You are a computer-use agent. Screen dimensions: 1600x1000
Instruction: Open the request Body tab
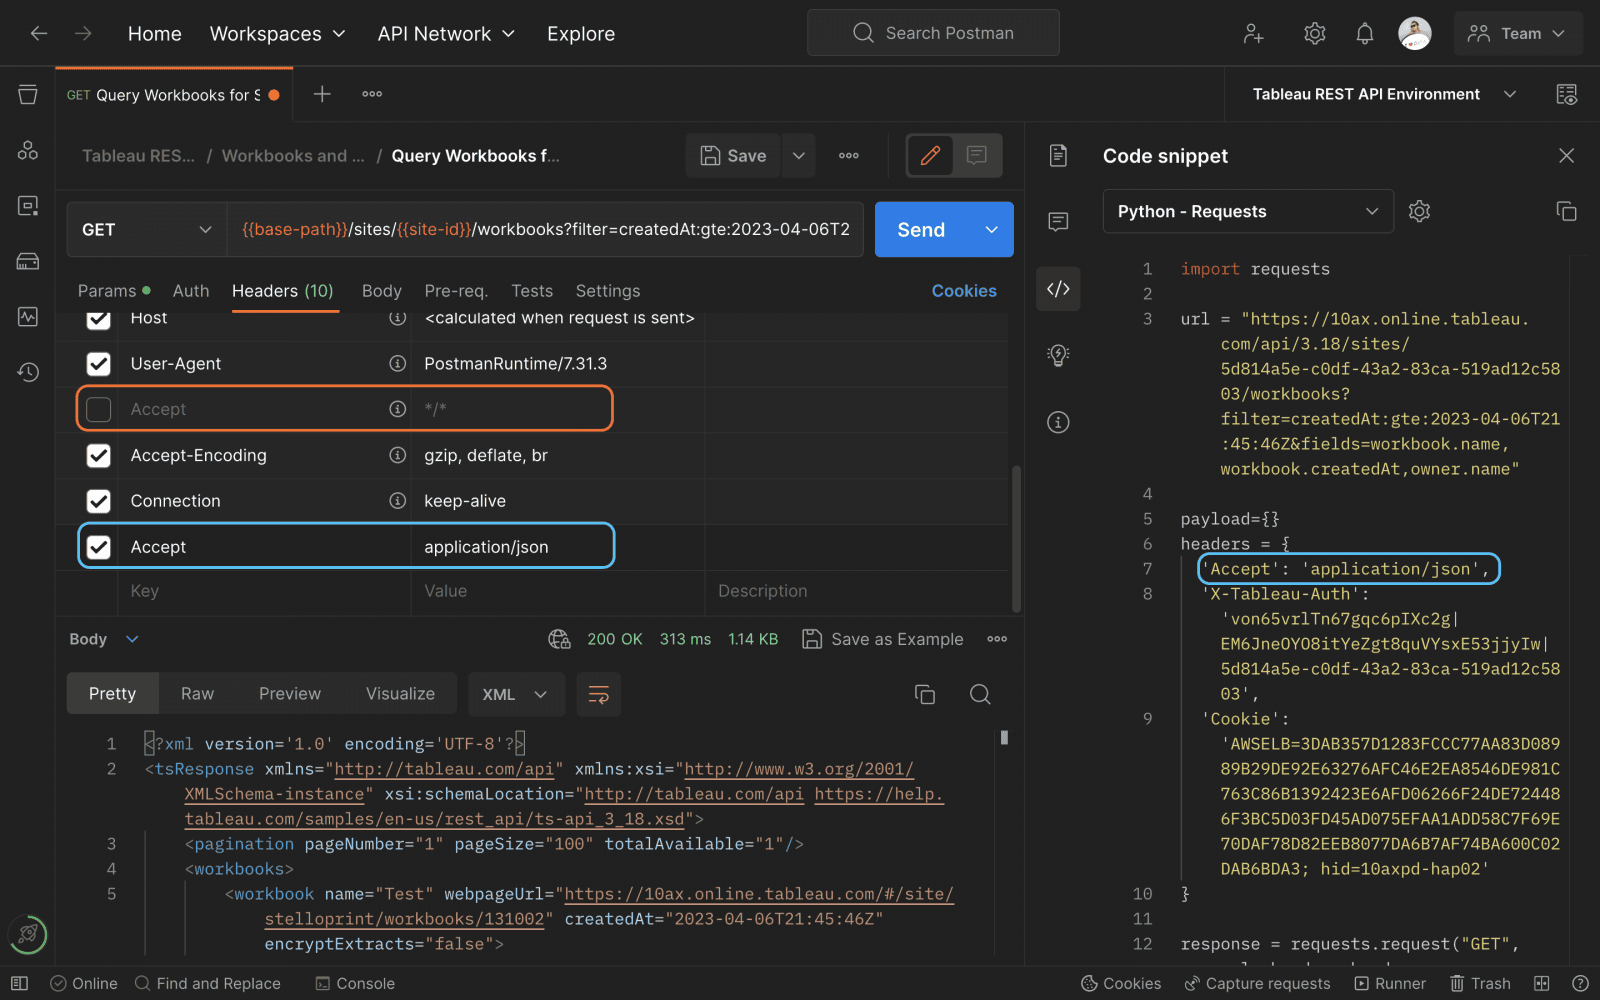click(381, 291)
